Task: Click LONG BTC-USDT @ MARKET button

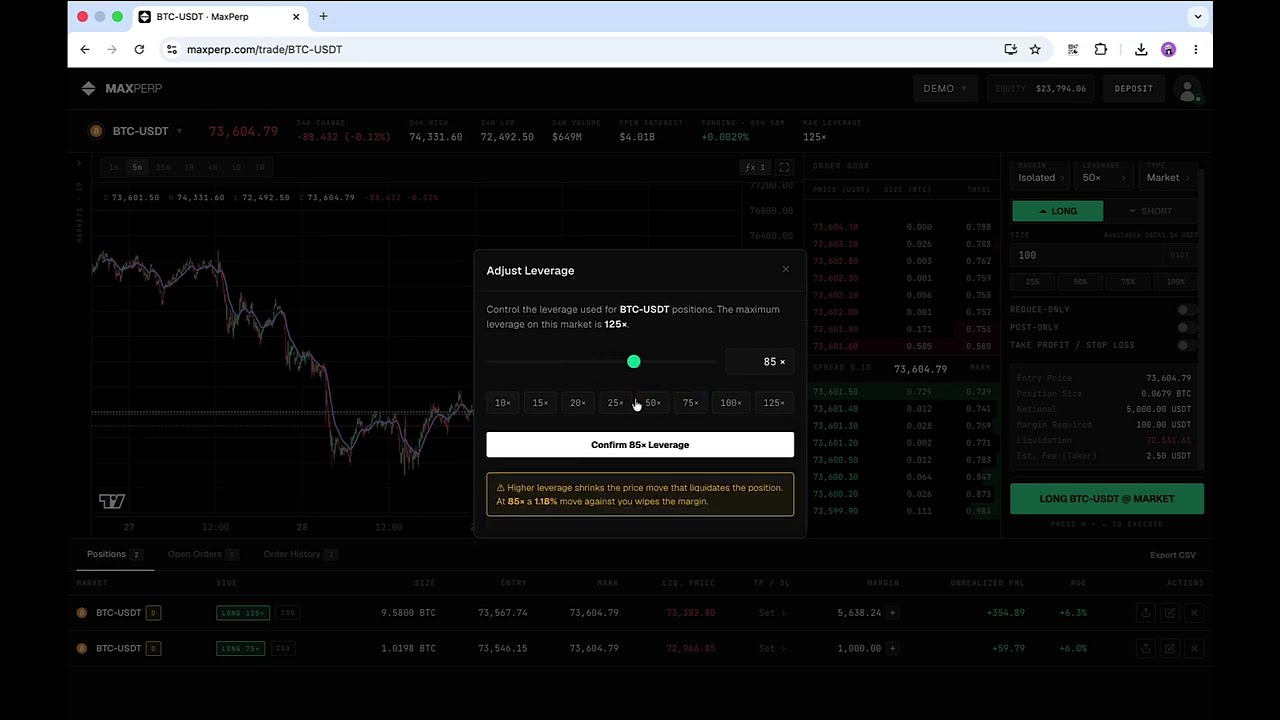Action: tap(1107, 499)
